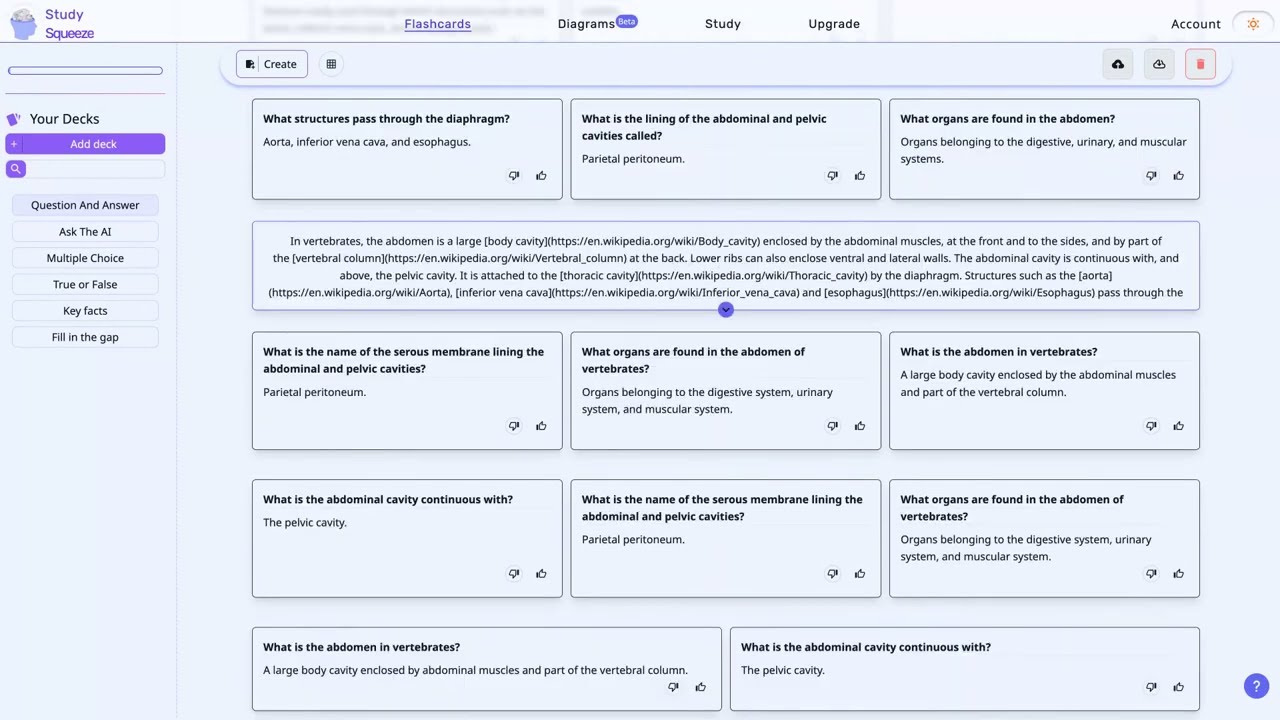Click the deck search input field
Screen dimensions: 1280x720
(95, 169)
